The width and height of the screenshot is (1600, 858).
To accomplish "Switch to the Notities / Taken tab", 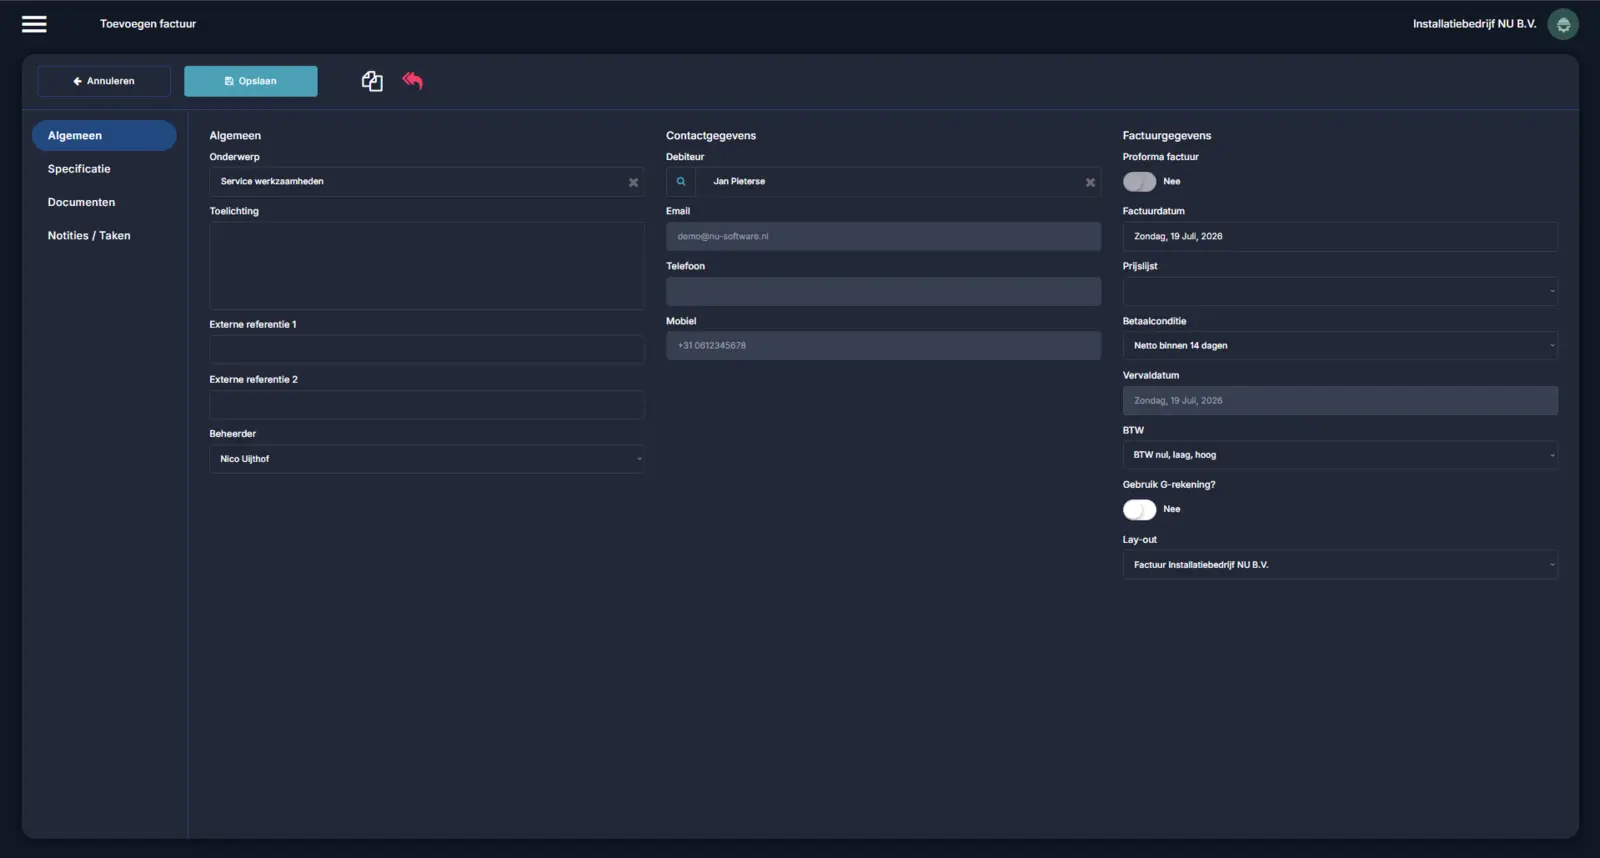I will (89, 236).
